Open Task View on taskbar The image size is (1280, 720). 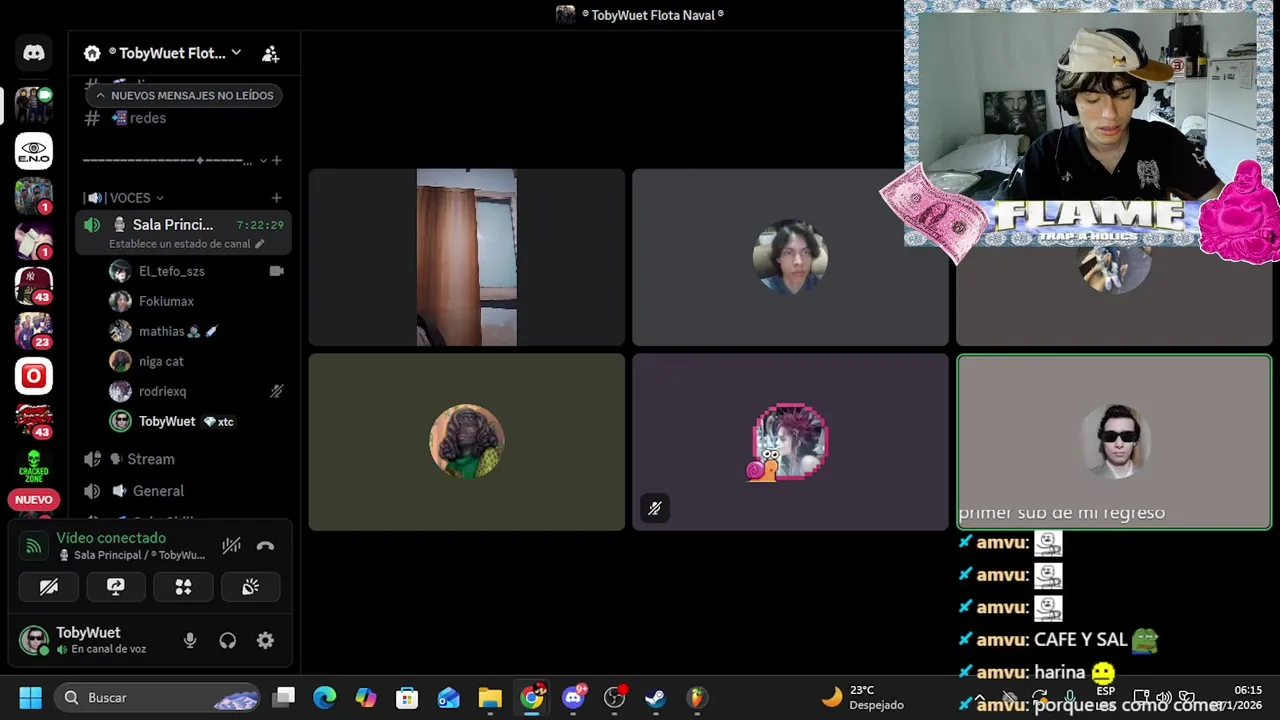pos(285,697)
